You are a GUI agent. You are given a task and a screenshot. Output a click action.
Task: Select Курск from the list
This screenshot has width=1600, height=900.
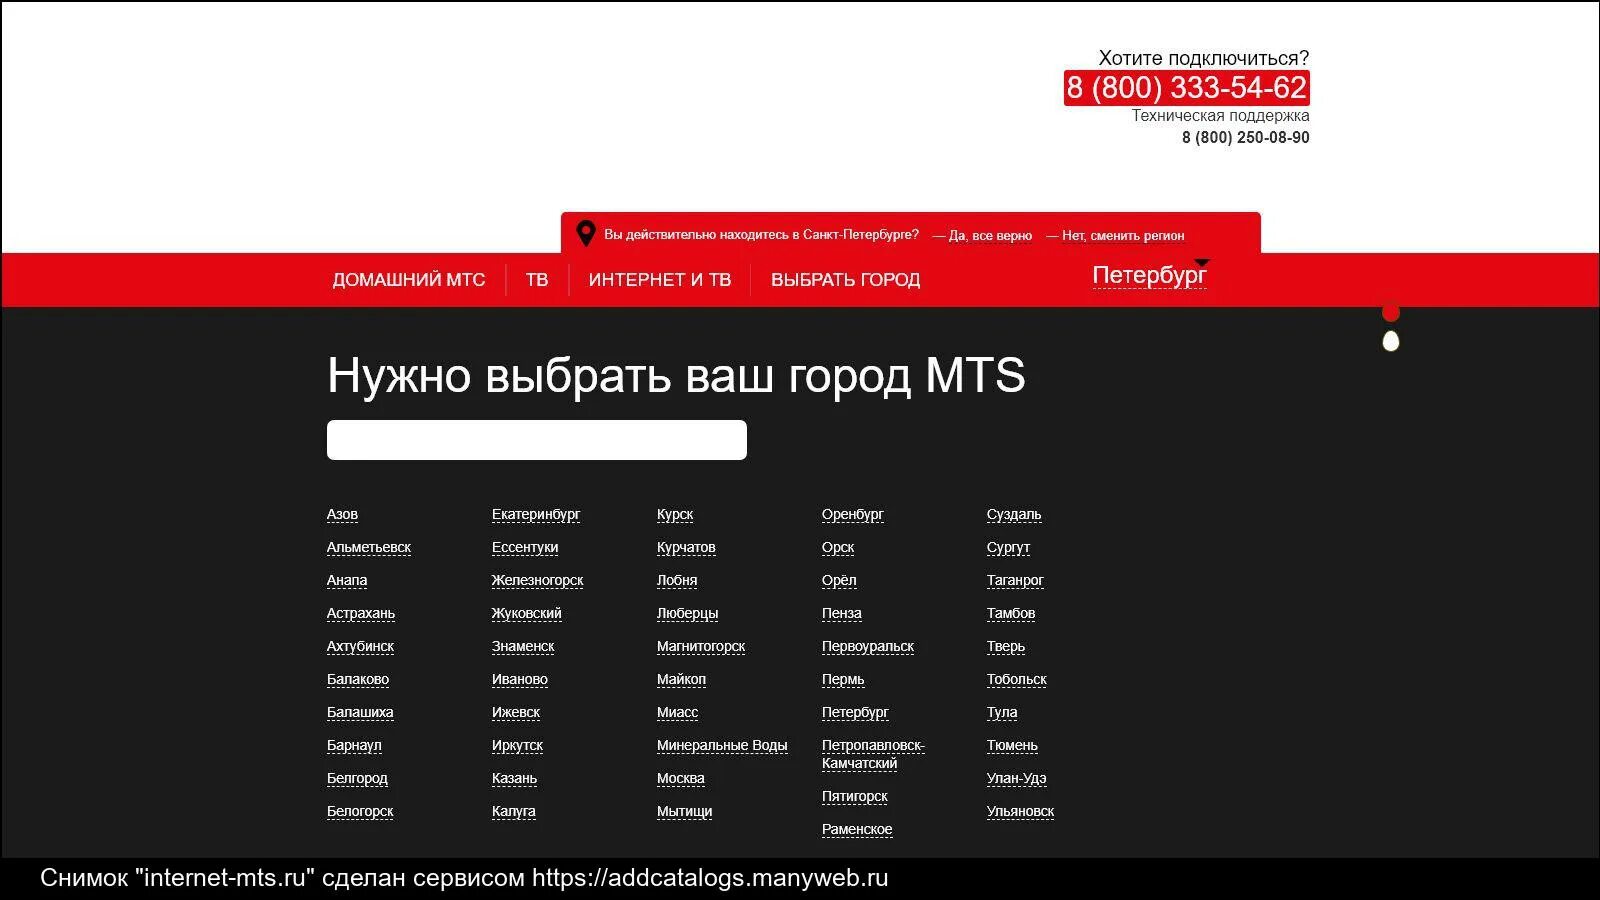pyautogui.click(x=675, y=514)
